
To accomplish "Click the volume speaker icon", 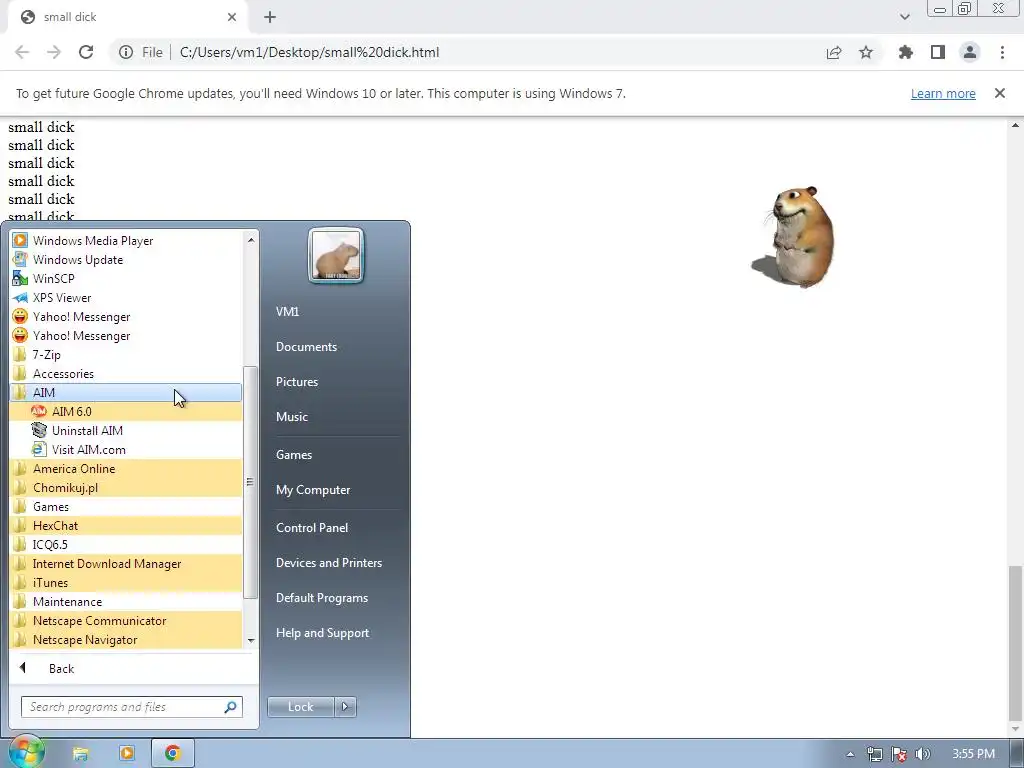I will click(x=923, y=754).
